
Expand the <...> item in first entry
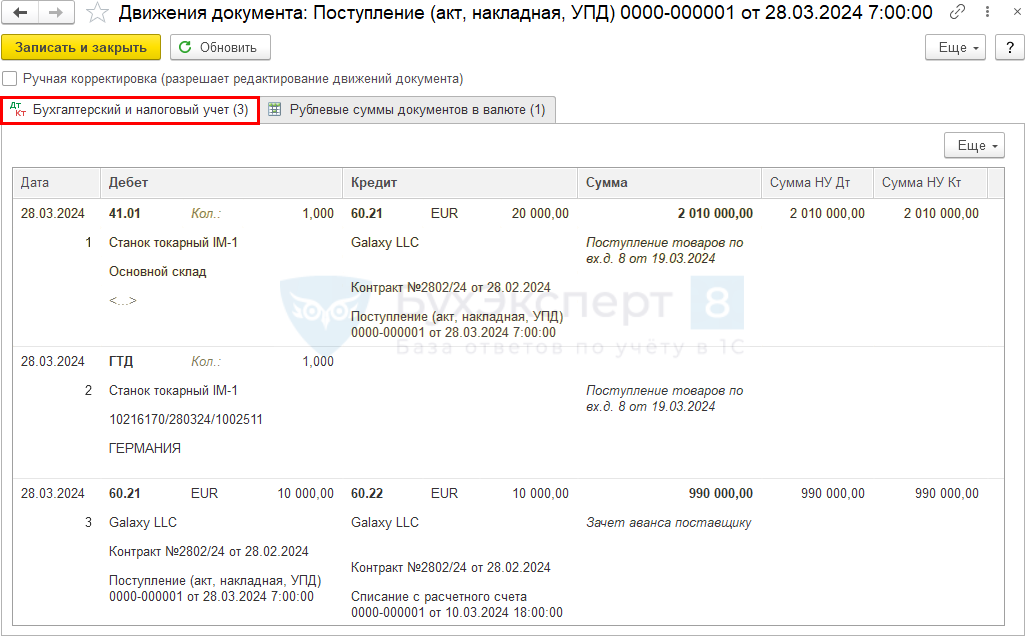[123, 300]
